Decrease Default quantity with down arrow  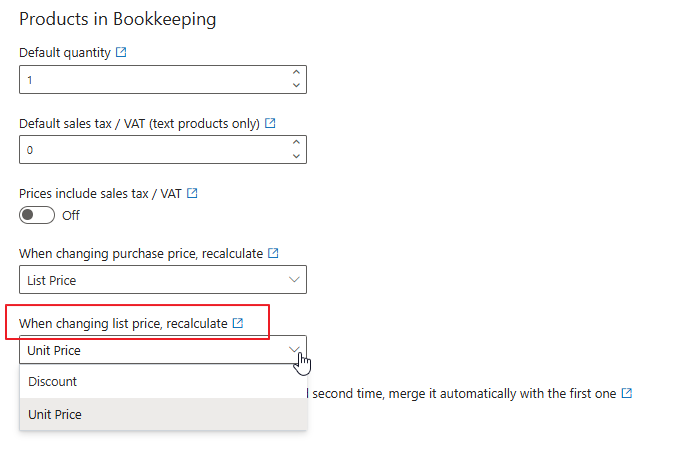tap(296, 86)
